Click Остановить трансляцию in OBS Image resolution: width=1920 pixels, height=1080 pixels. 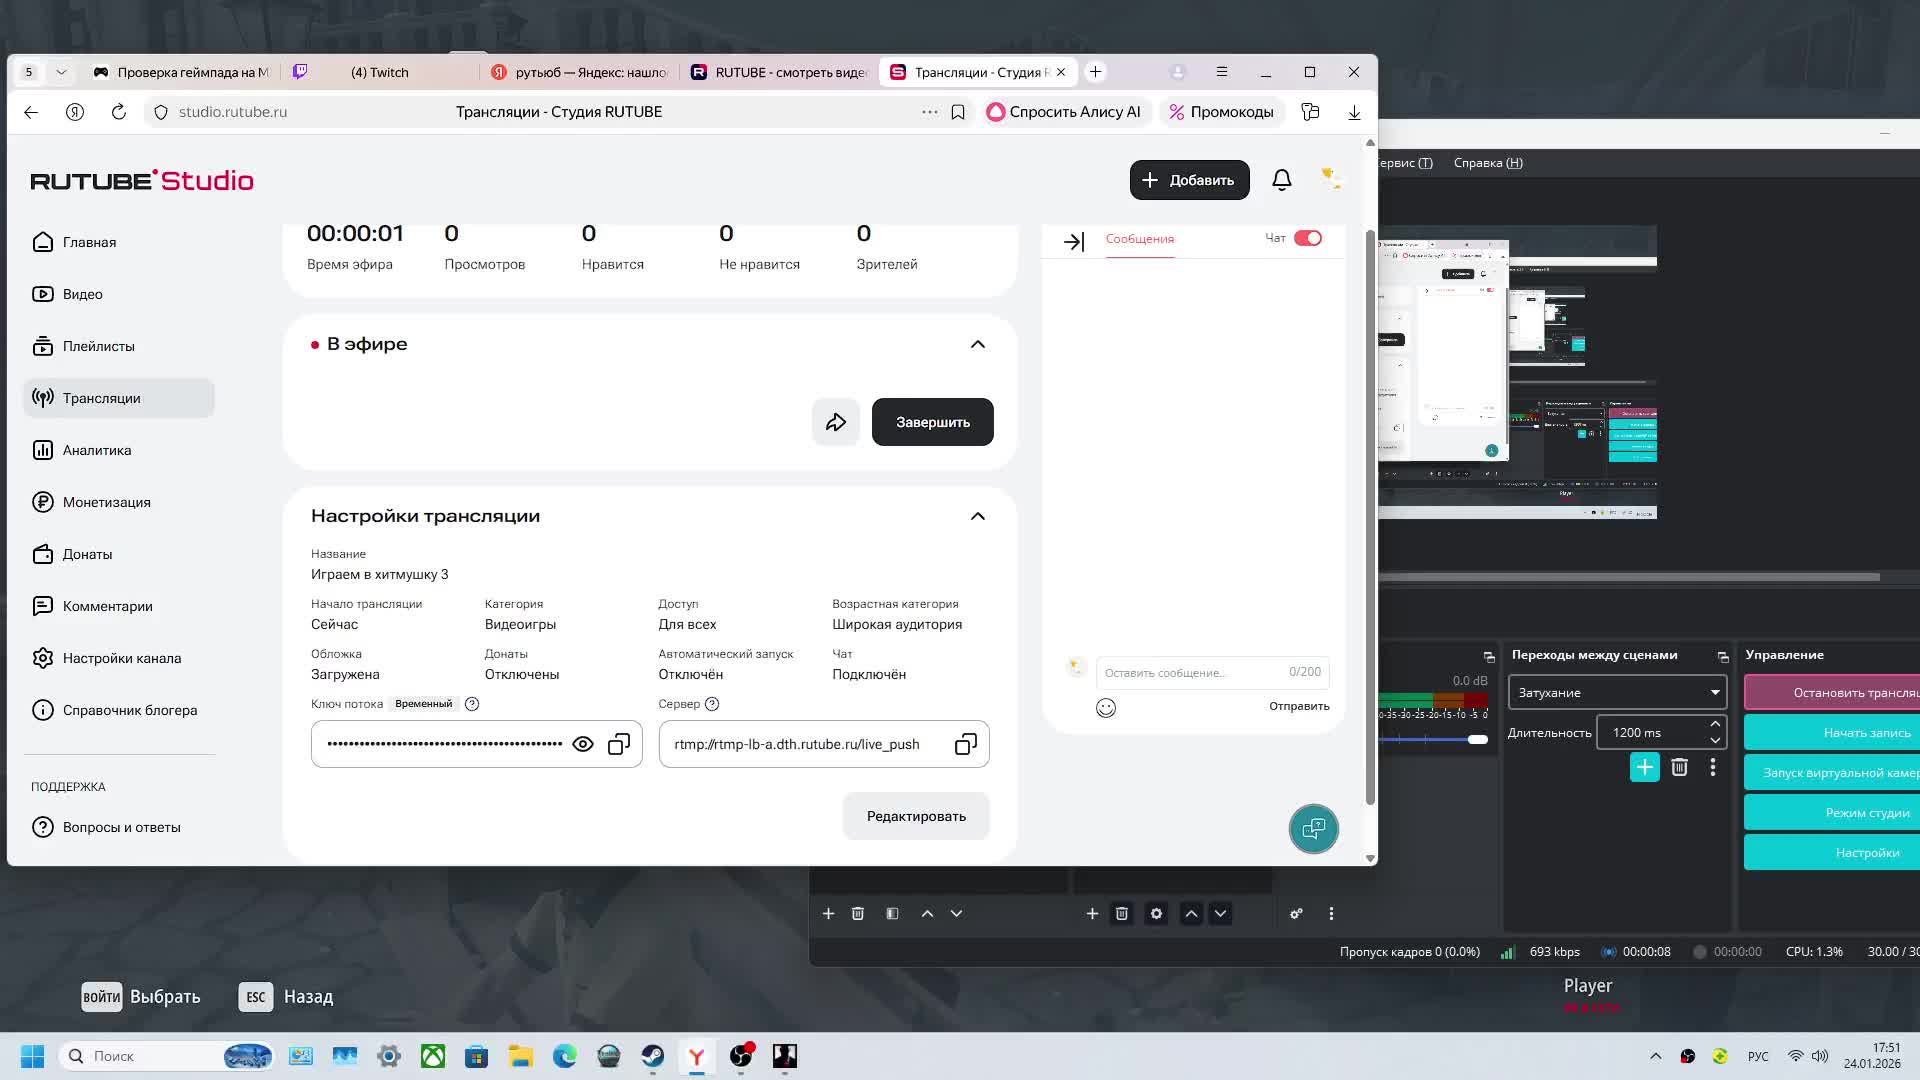pyautogui.click(x=1832, y=692)
